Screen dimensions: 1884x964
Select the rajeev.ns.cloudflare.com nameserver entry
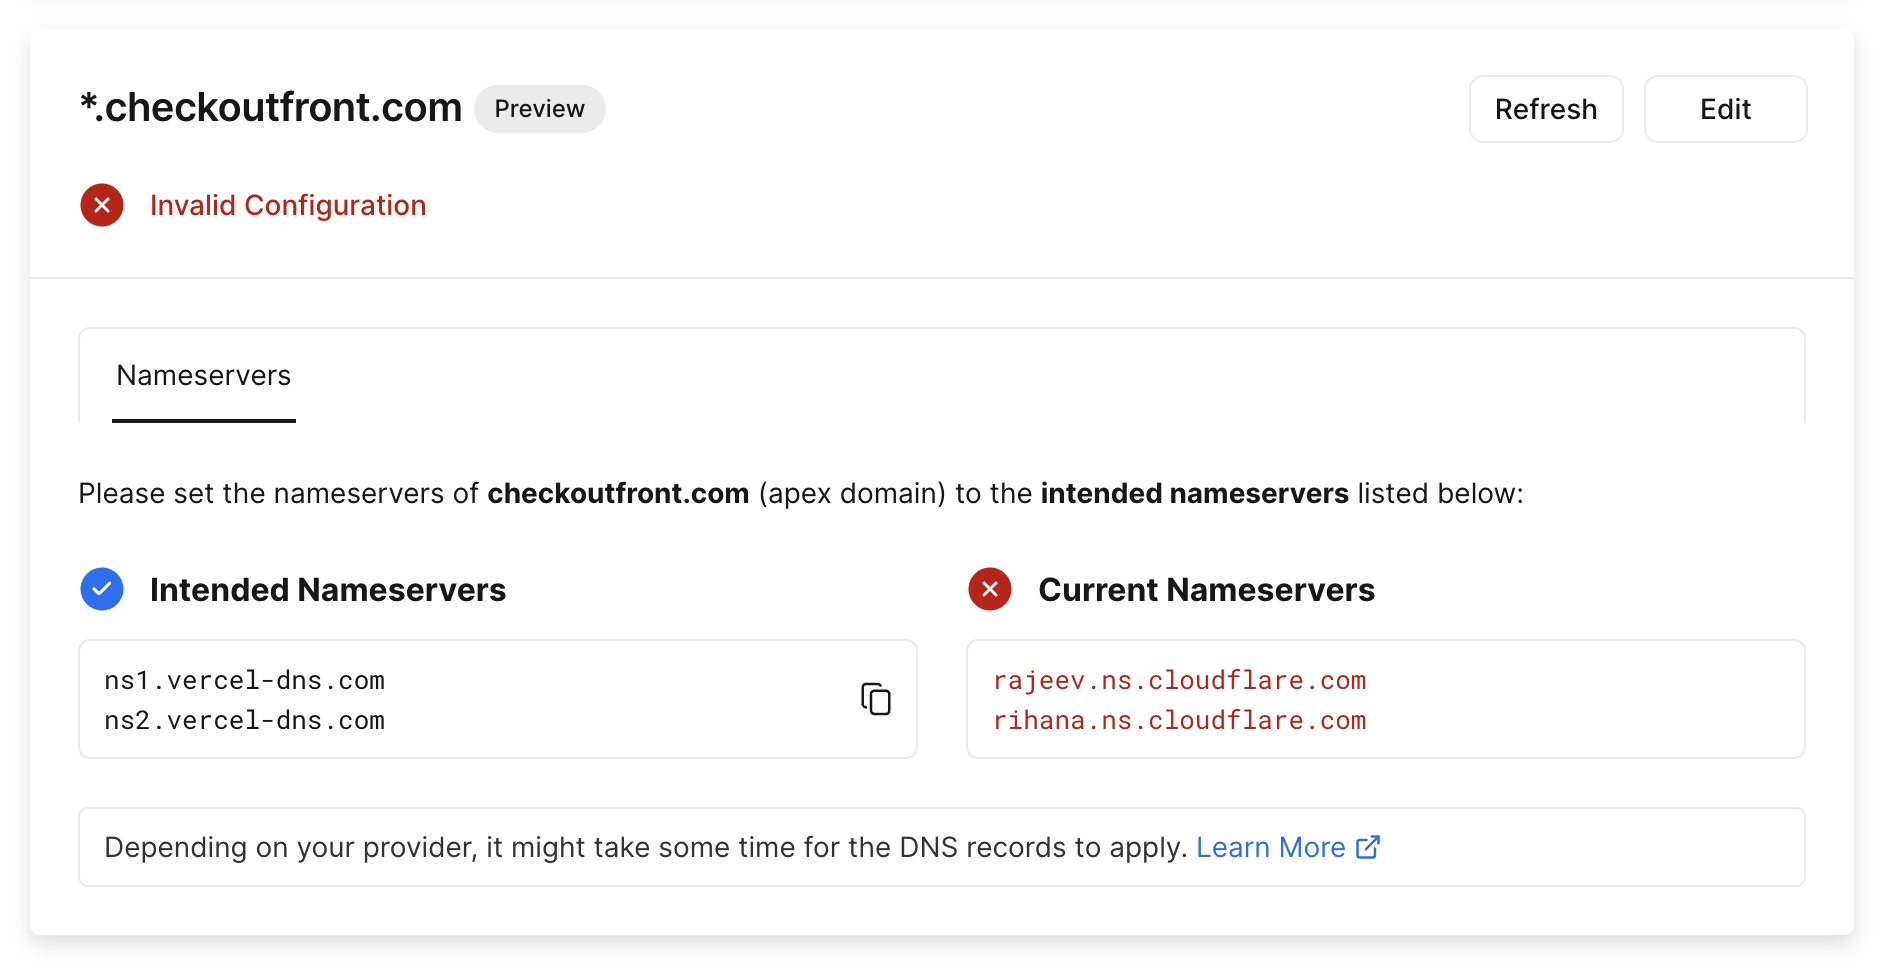[1180, 680]
